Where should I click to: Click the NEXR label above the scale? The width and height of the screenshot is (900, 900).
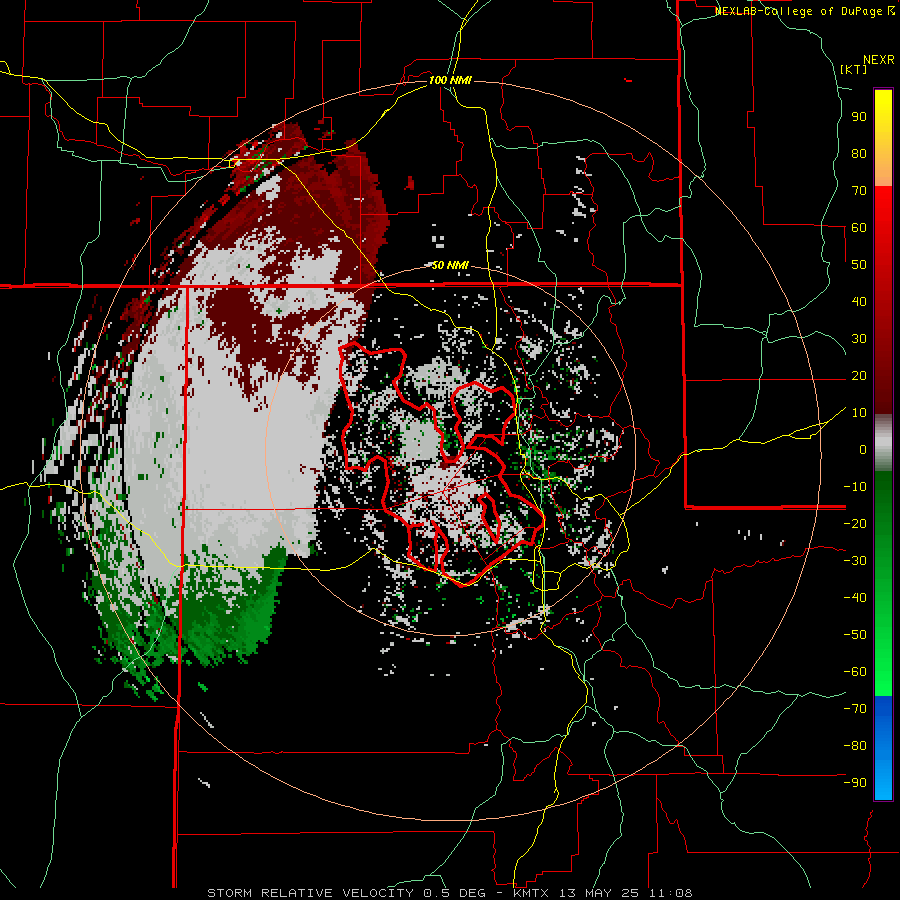pos(879,60)
